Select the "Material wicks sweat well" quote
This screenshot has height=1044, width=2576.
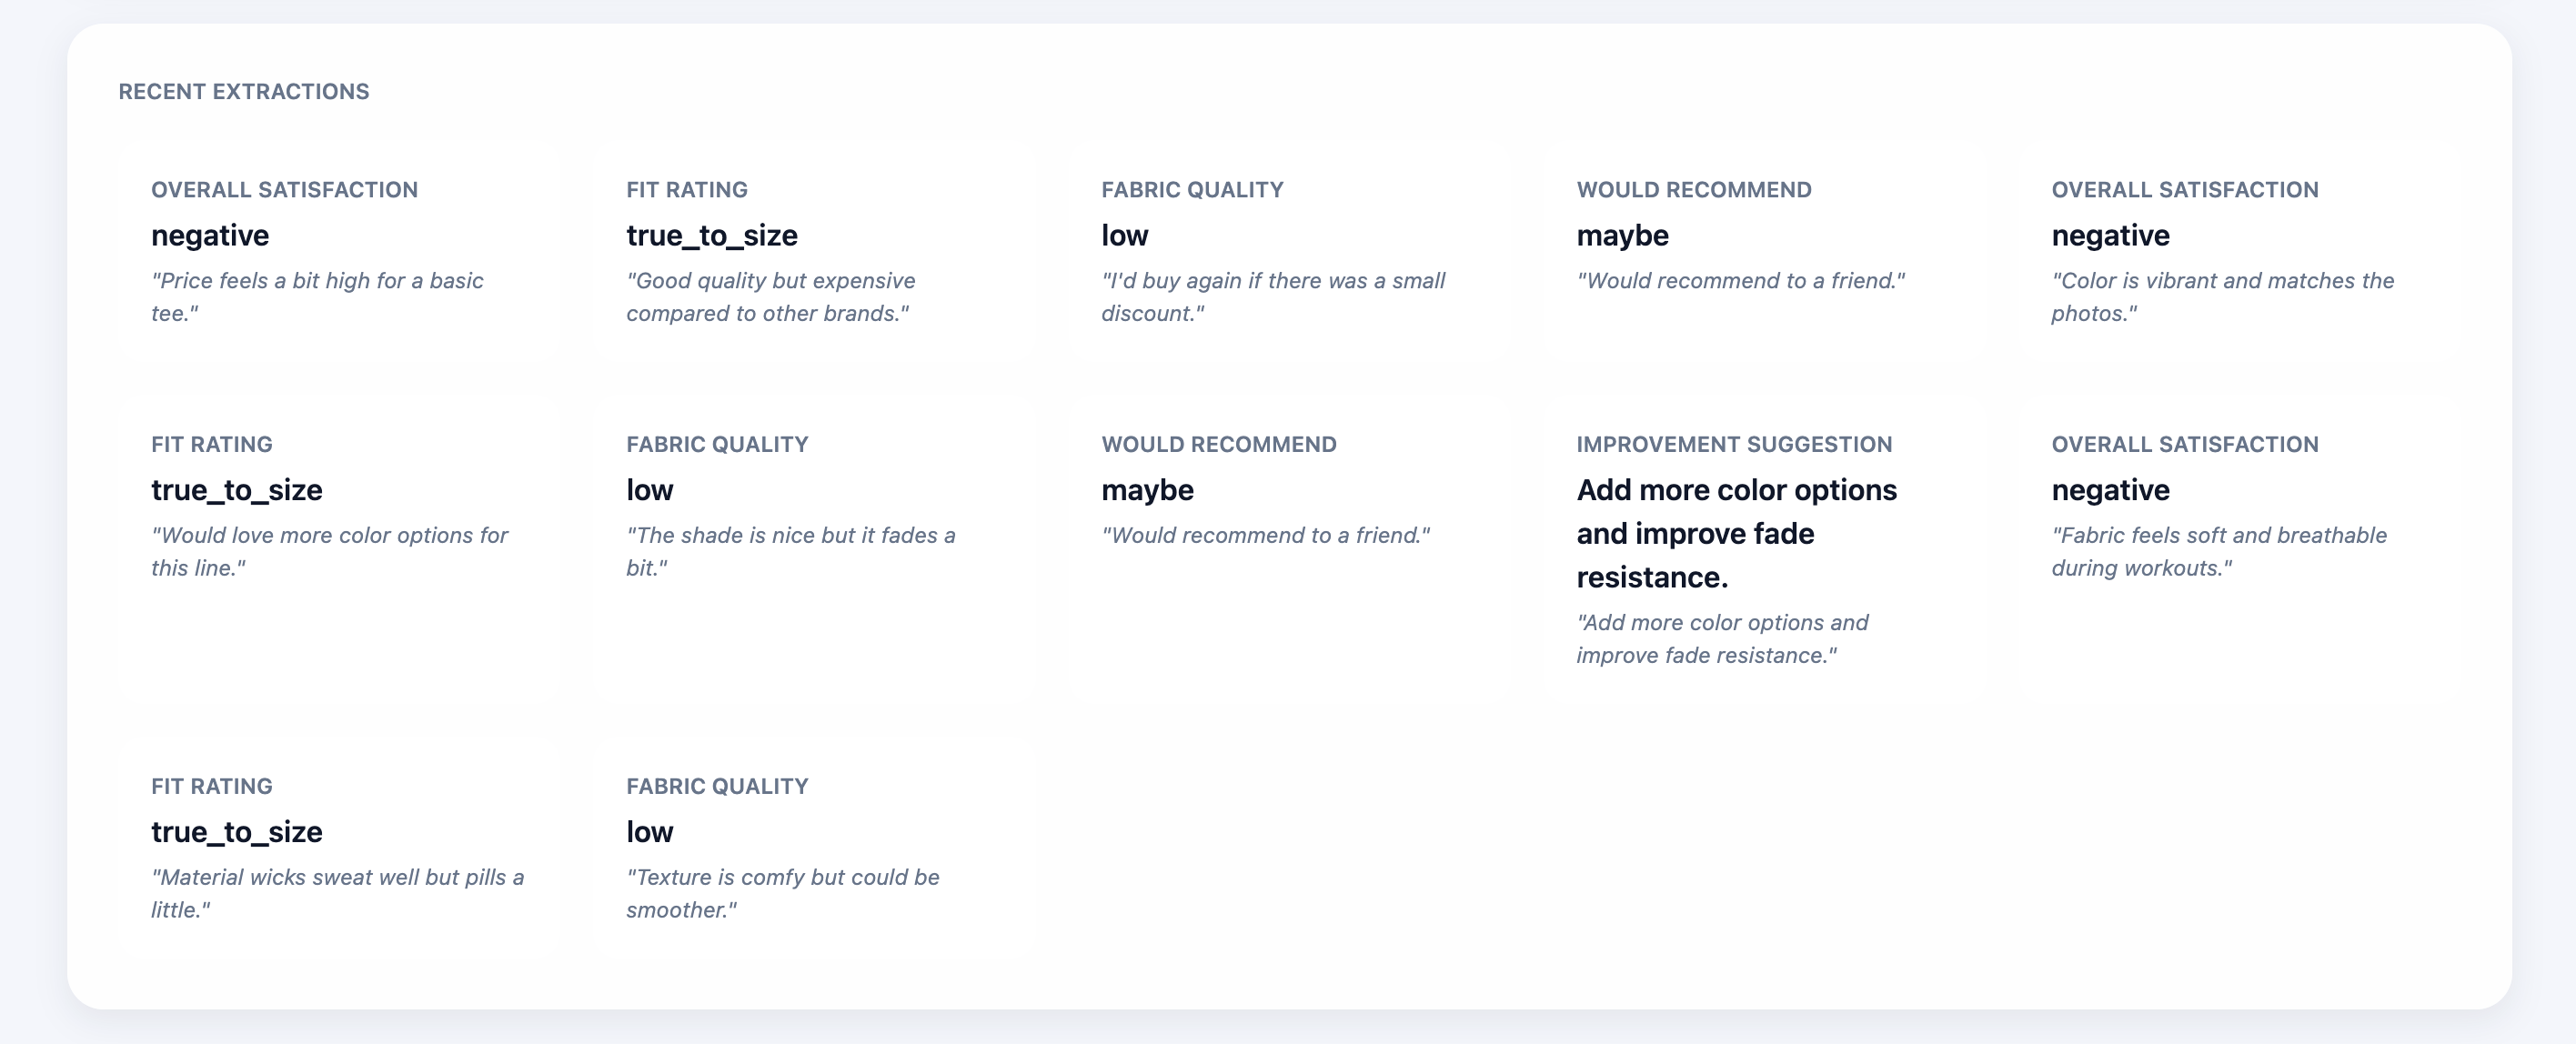(x=337, y=893)
